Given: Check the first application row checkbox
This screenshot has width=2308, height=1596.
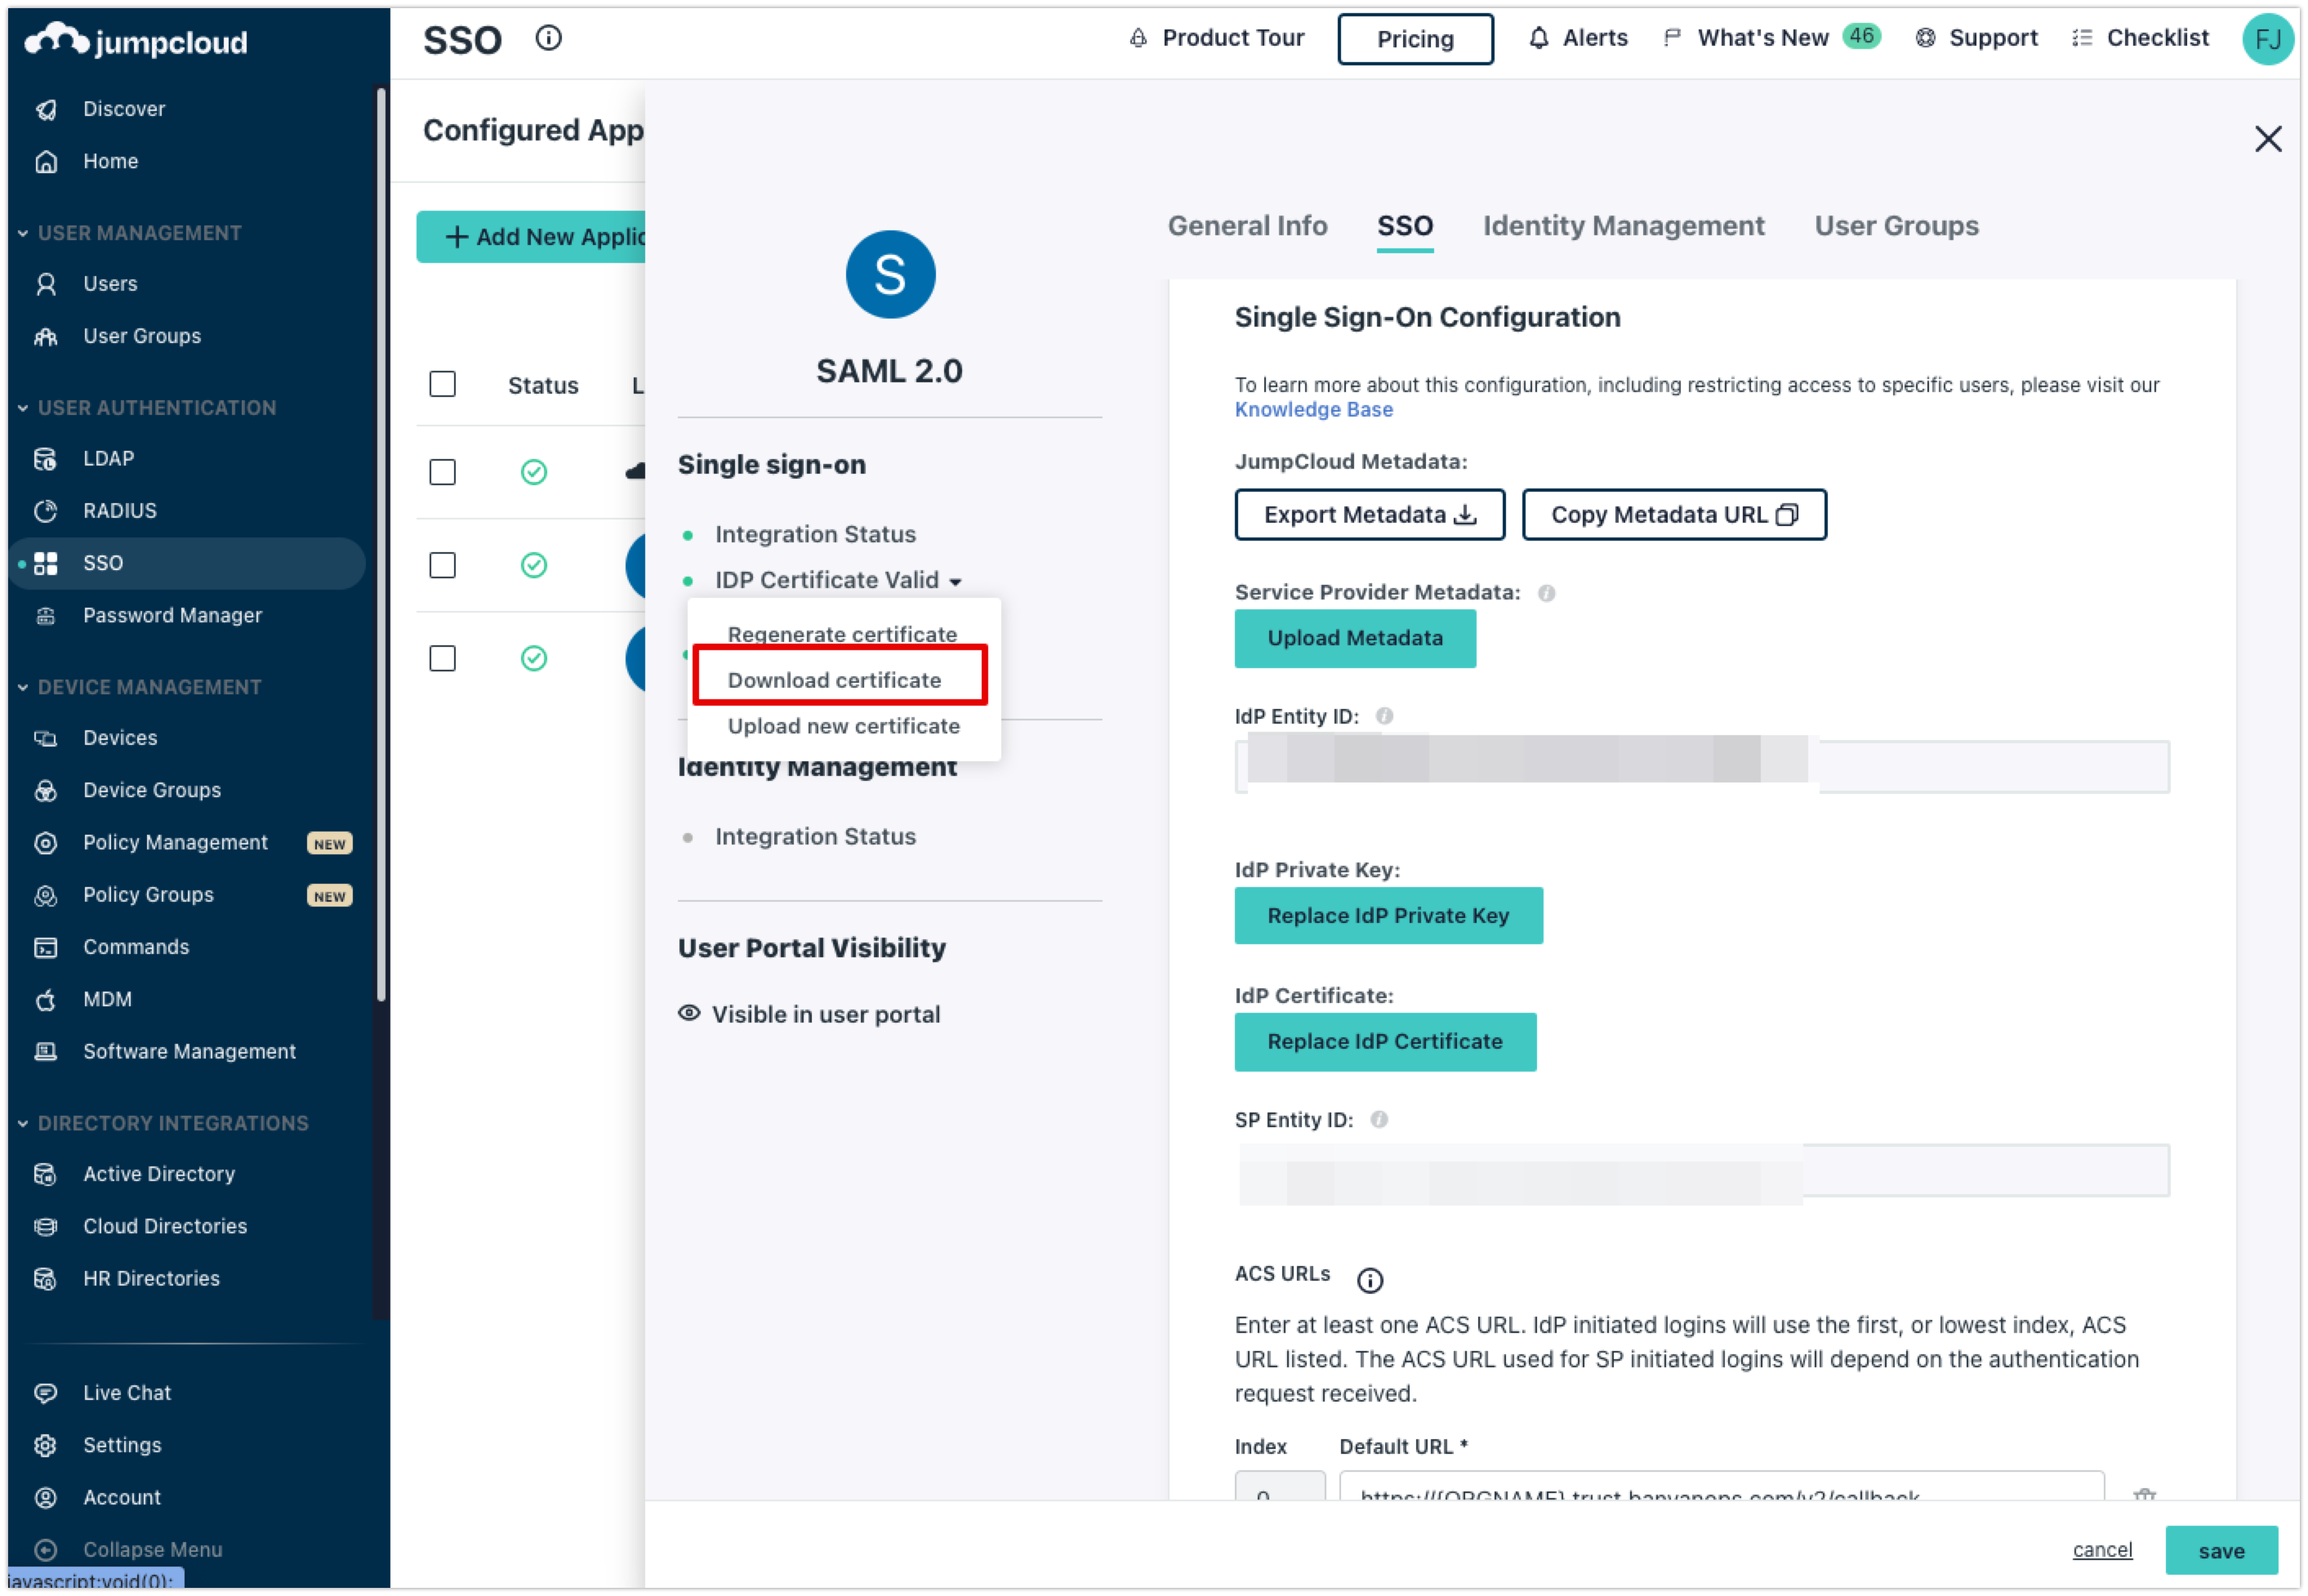Looking at the screenshot, I should (x=442, y=472).
